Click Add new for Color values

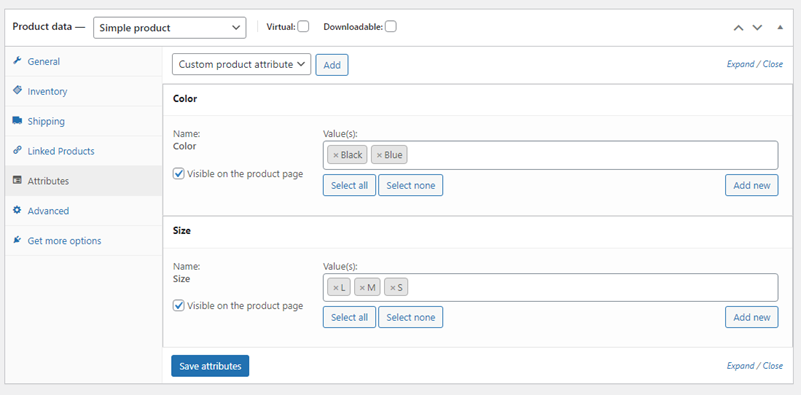(x=752, y=185)
